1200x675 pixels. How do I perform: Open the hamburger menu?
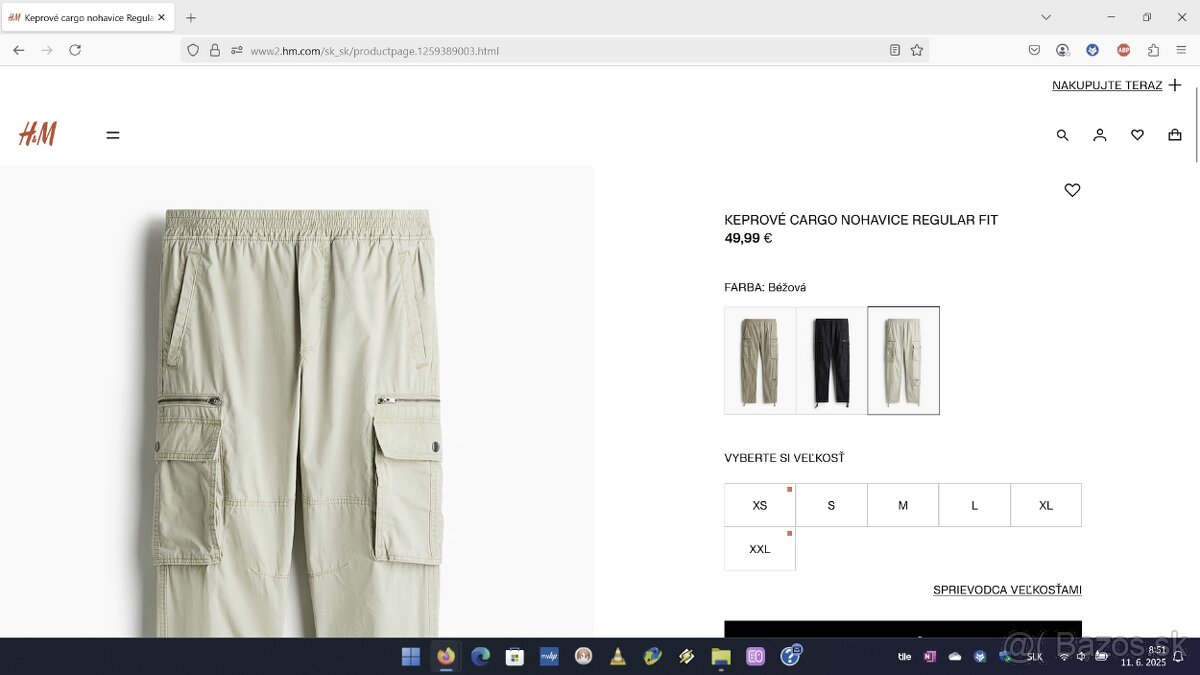click(x=113, y=135)
